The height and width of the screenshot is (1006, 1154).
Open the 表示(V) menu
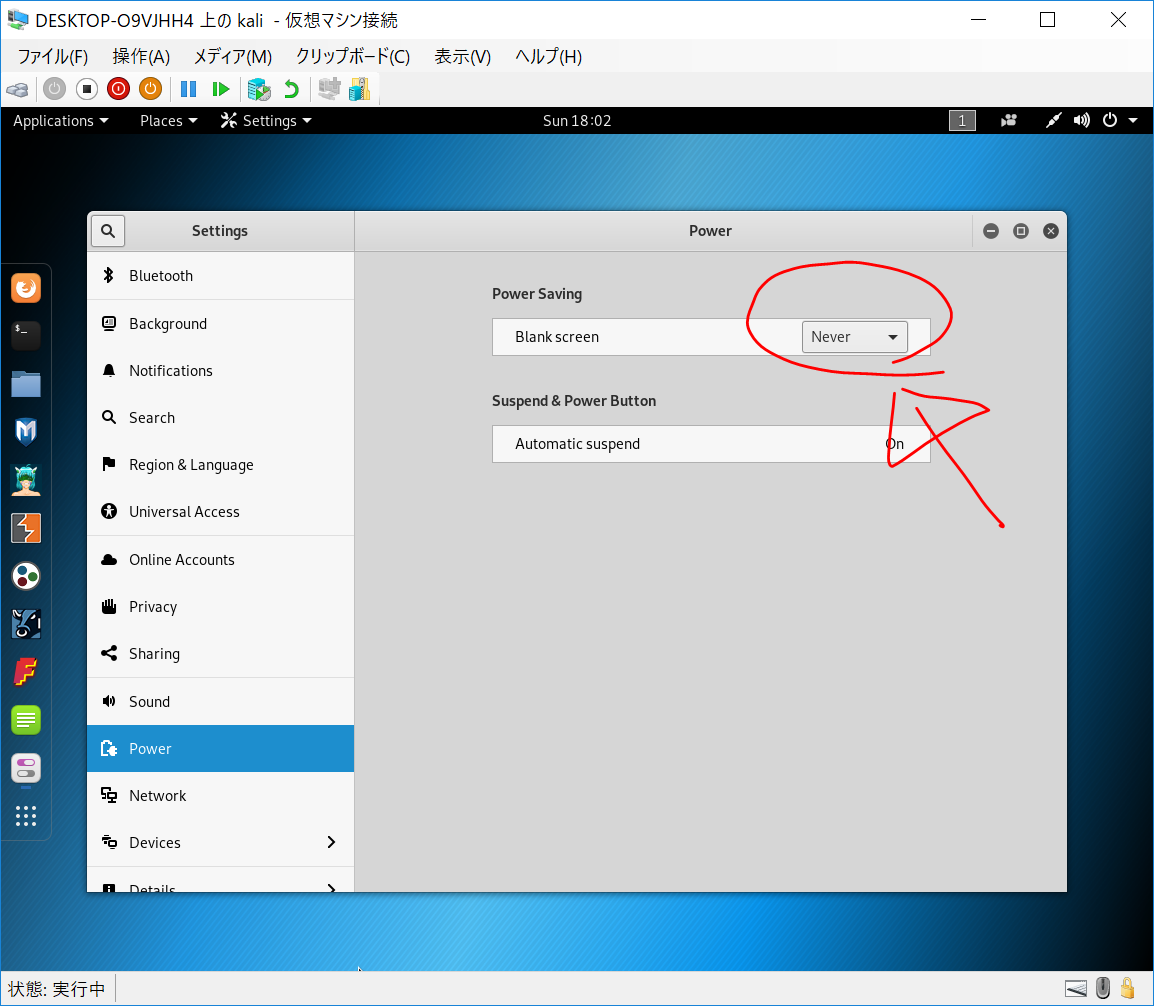[462, 57]
